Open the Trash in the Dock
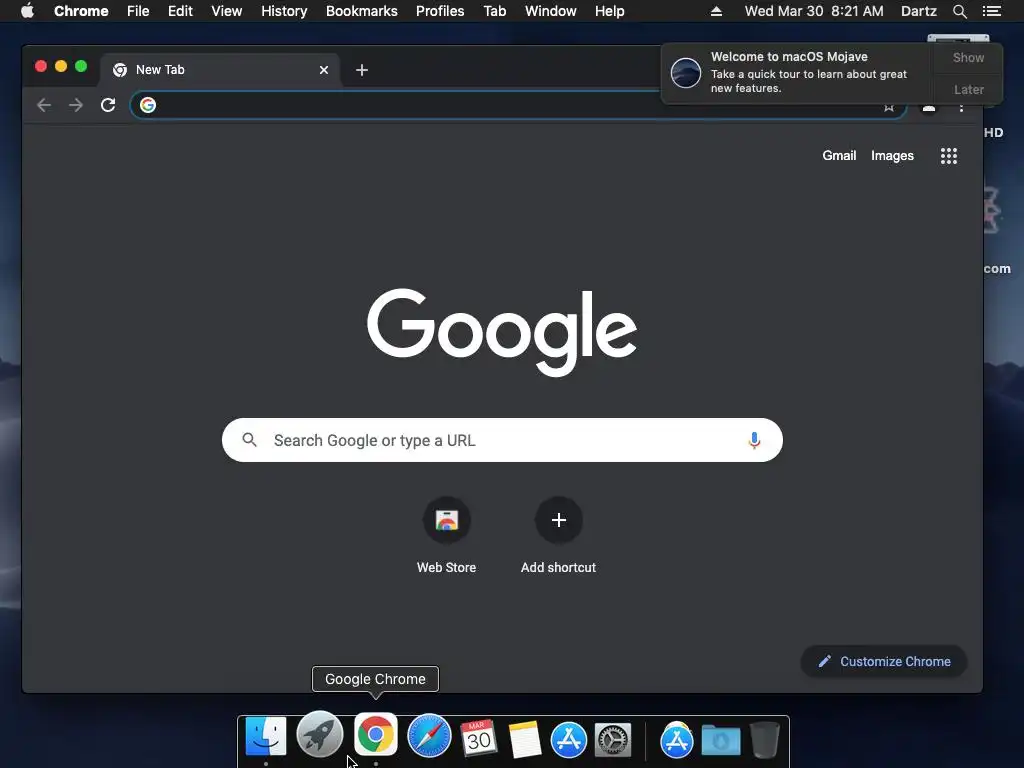The image size is (1024, 768). [x=764, y=740]
